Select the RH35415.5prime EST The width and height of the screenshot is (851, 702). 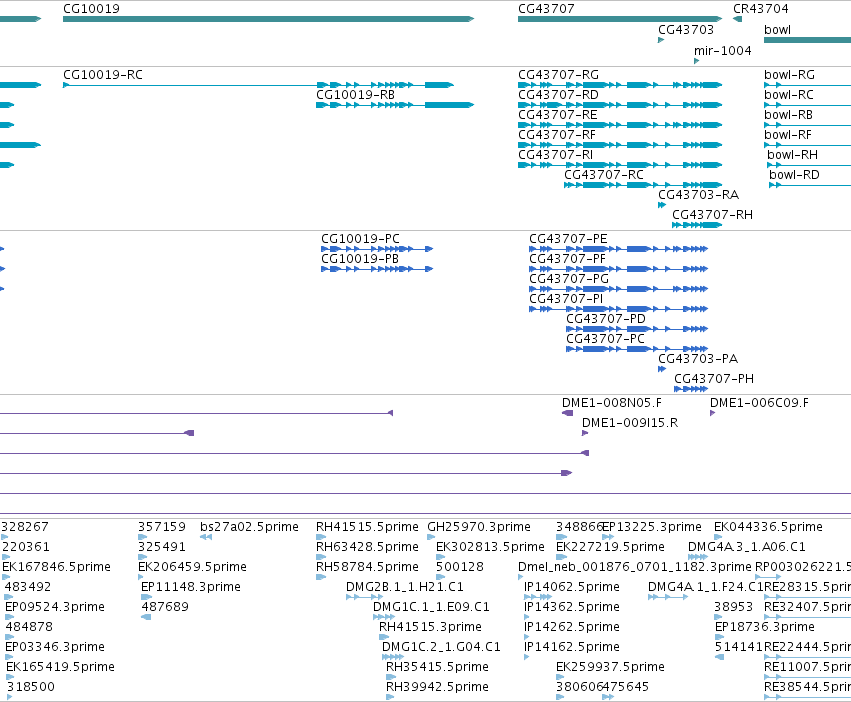click(391, 677)
